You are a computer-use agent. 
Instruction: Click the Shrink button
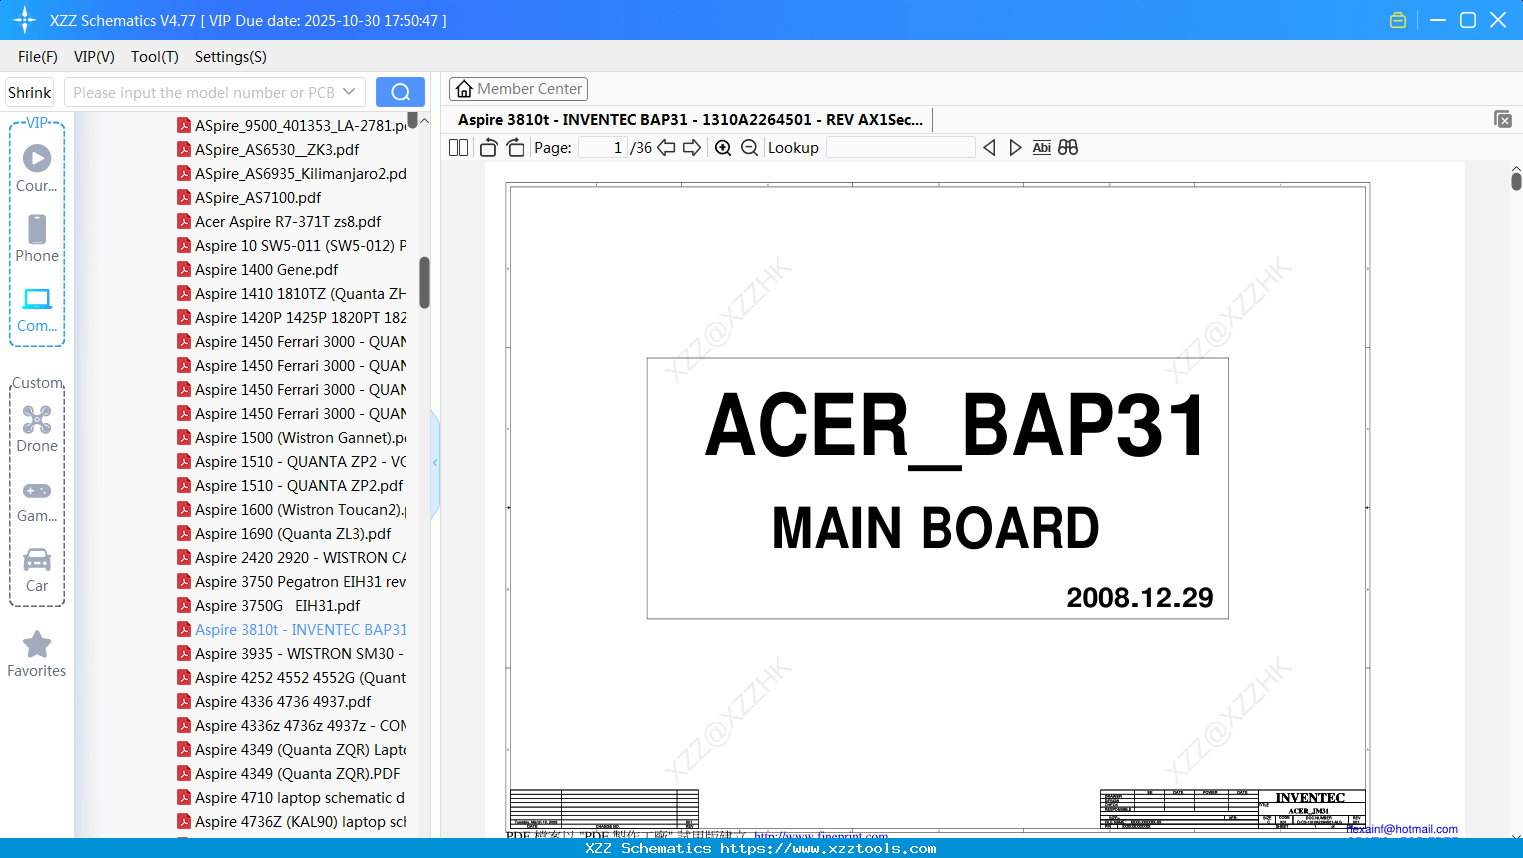(x=30, y=92)
